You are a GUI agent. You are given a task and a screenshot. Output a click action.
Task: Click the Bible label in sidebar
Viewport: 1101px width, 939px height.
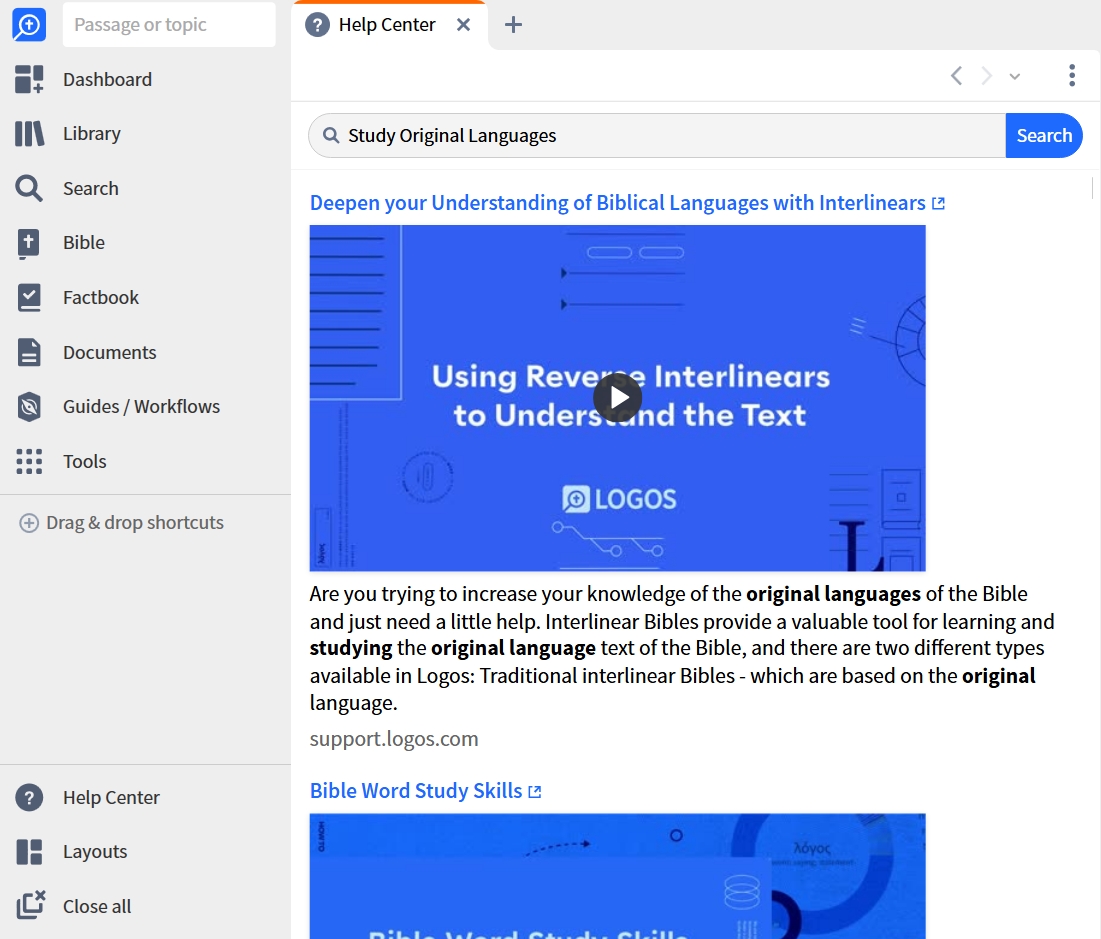pos(84,243)
